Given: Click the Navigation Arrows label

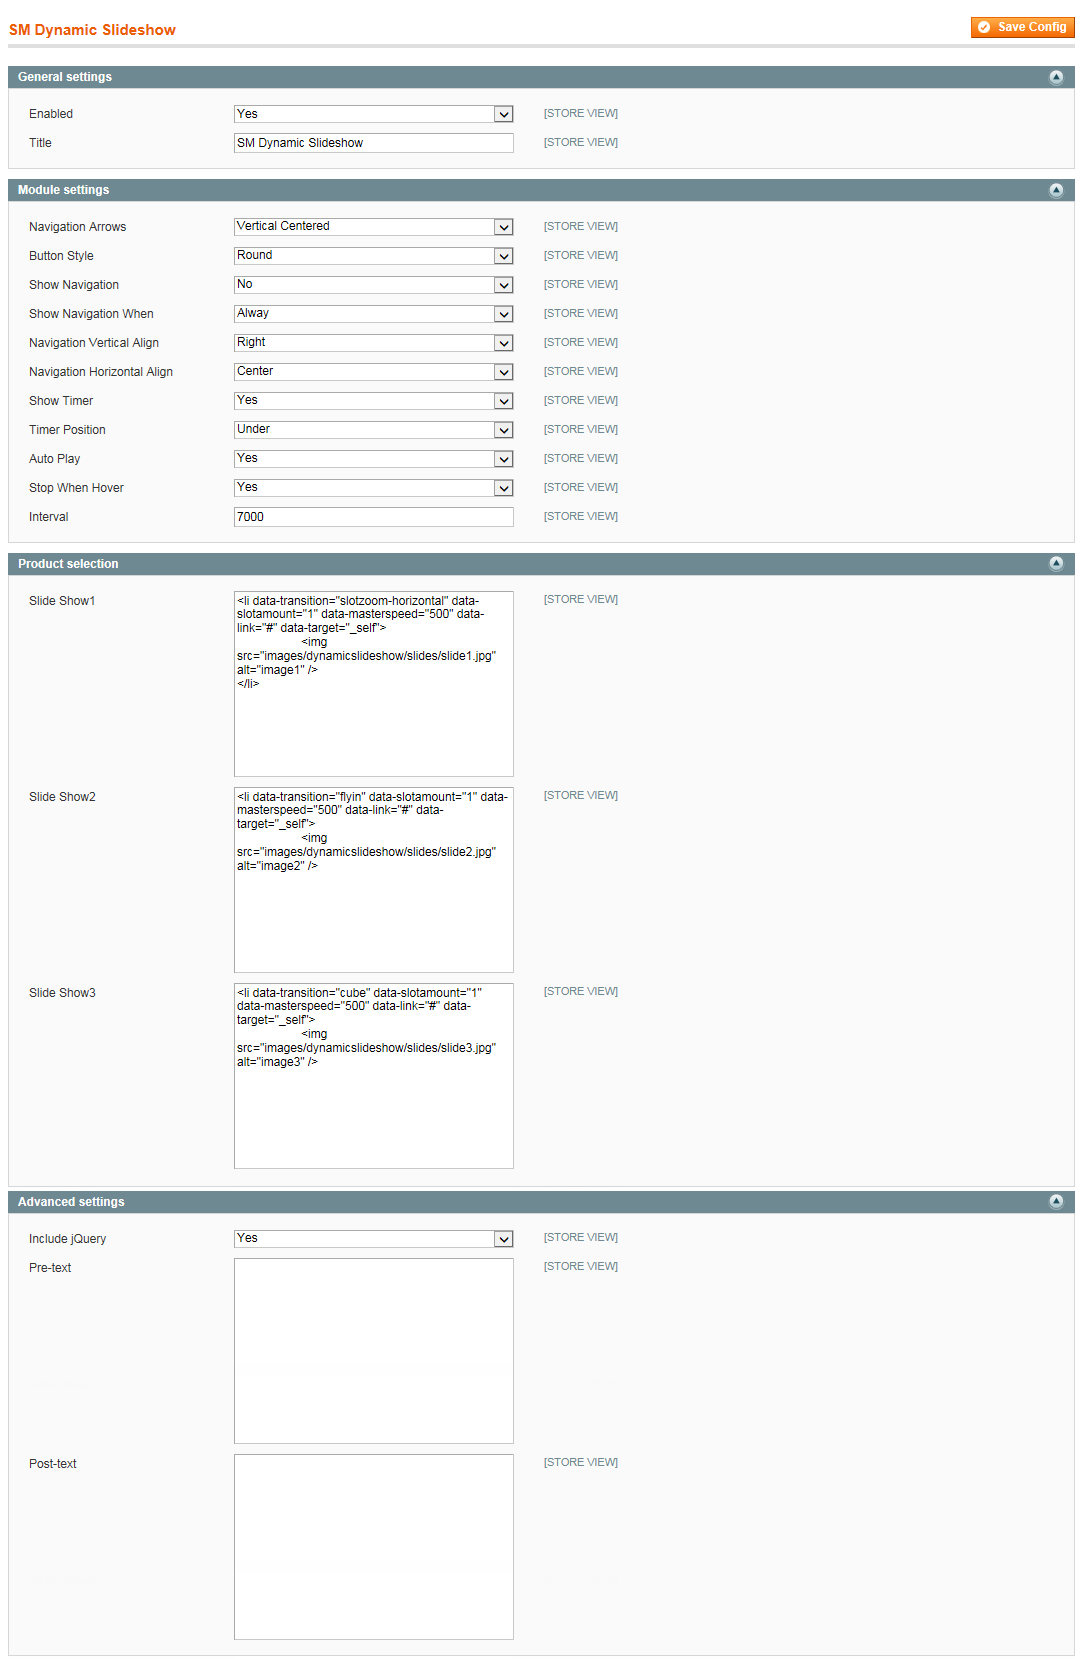Looking at the screenshot, I should click(78, 227).
